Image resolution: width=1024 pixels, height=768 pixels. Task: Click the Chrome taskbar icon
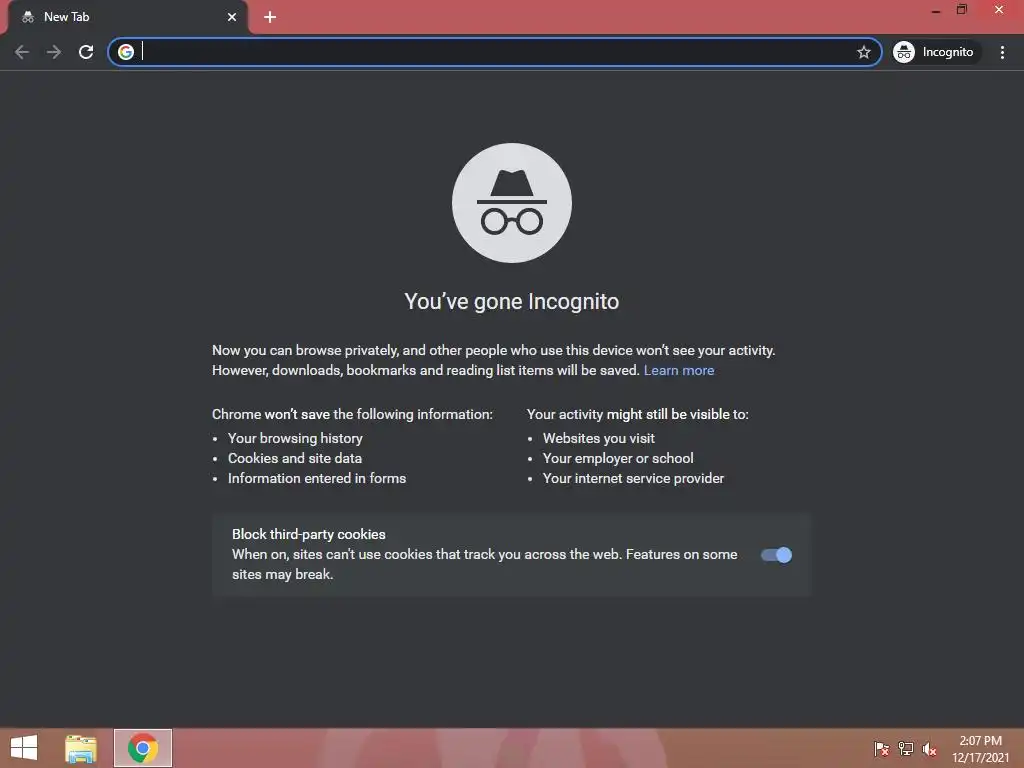(143, 748)
